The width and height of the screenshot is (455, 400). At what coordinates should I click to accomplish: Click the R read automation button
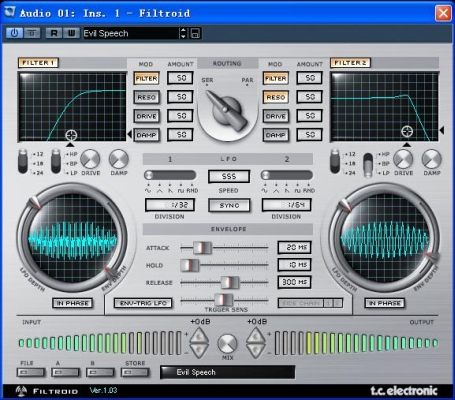tap(54, 33)
